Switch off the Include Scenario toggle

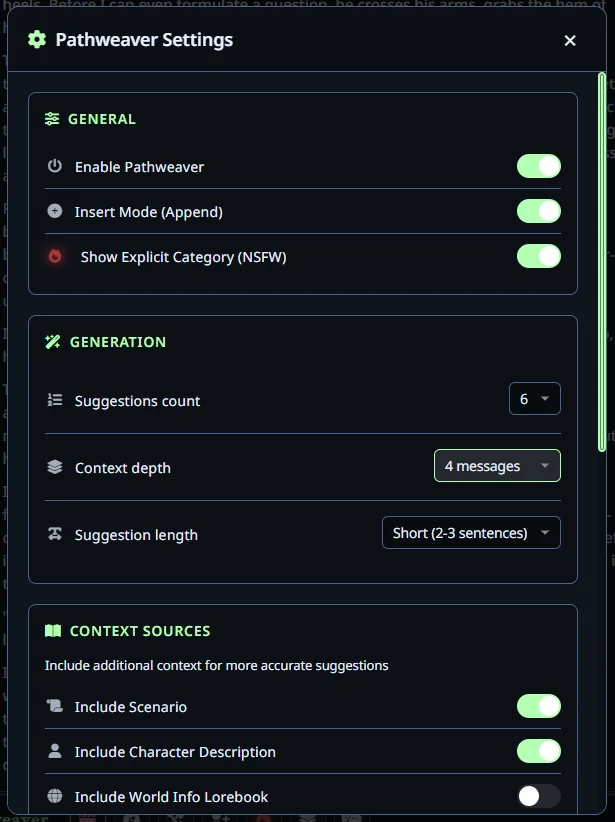(538, 706)
